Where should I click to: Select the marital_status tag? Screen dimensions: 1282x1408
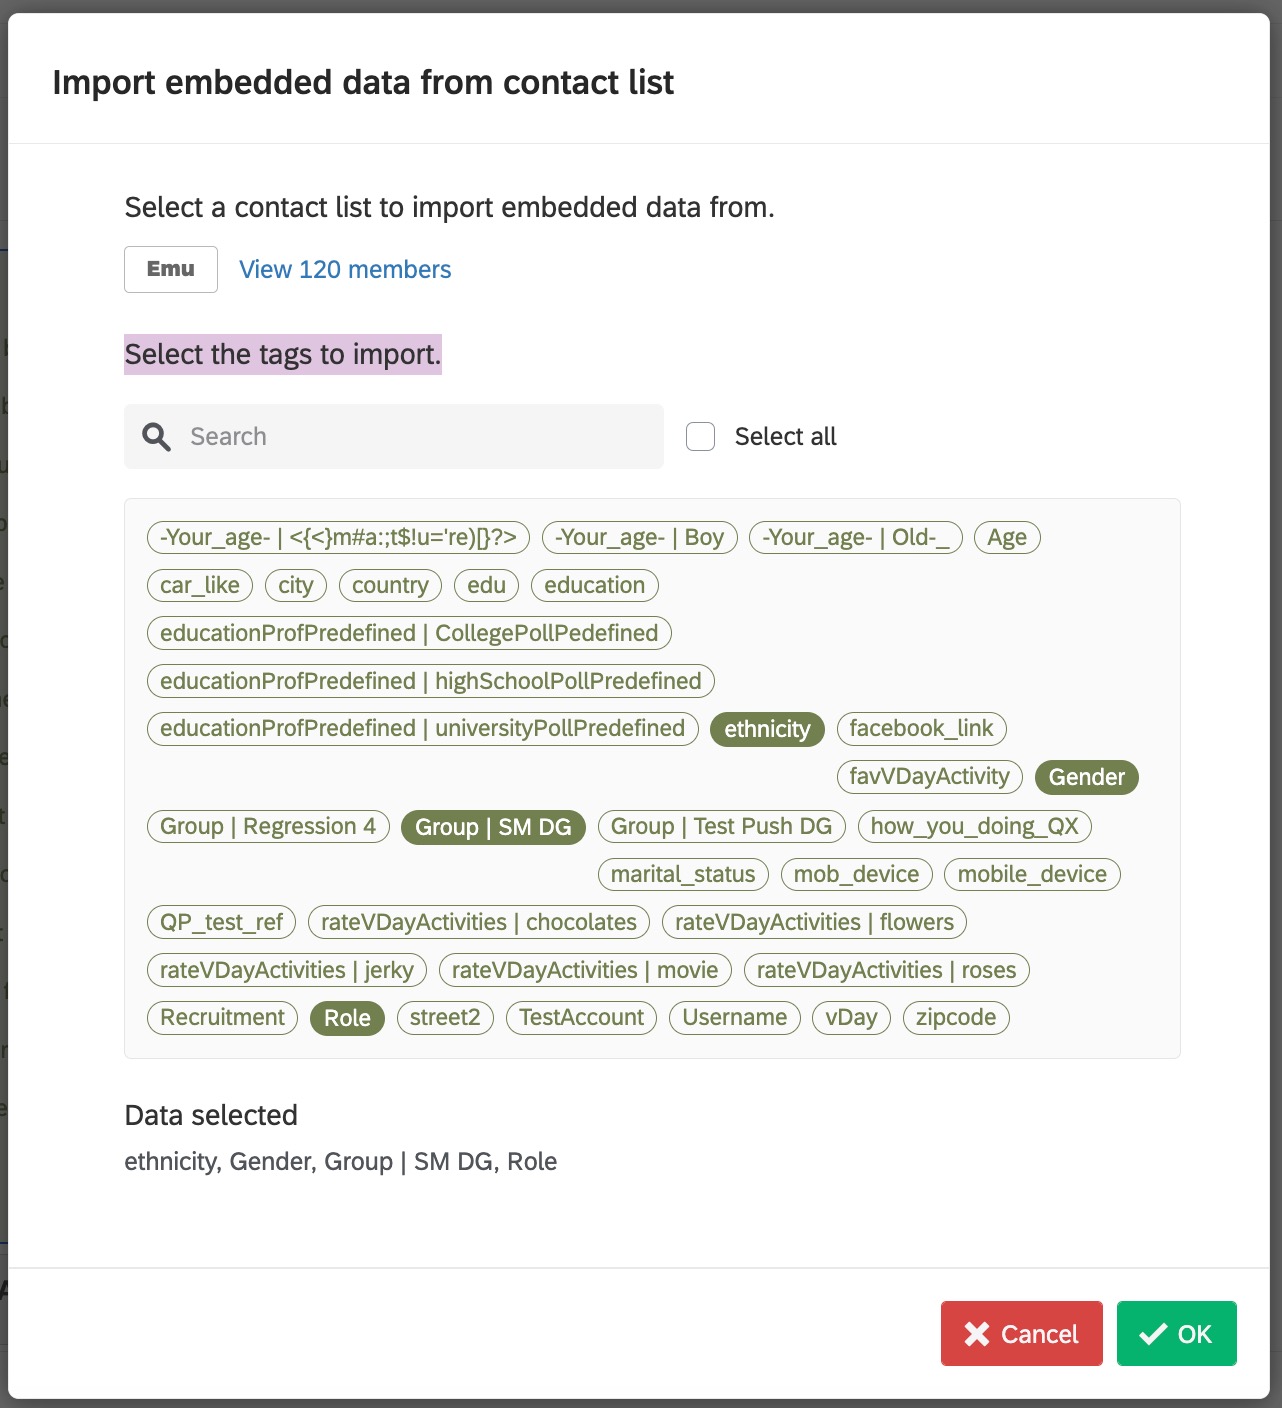(683, 874)
